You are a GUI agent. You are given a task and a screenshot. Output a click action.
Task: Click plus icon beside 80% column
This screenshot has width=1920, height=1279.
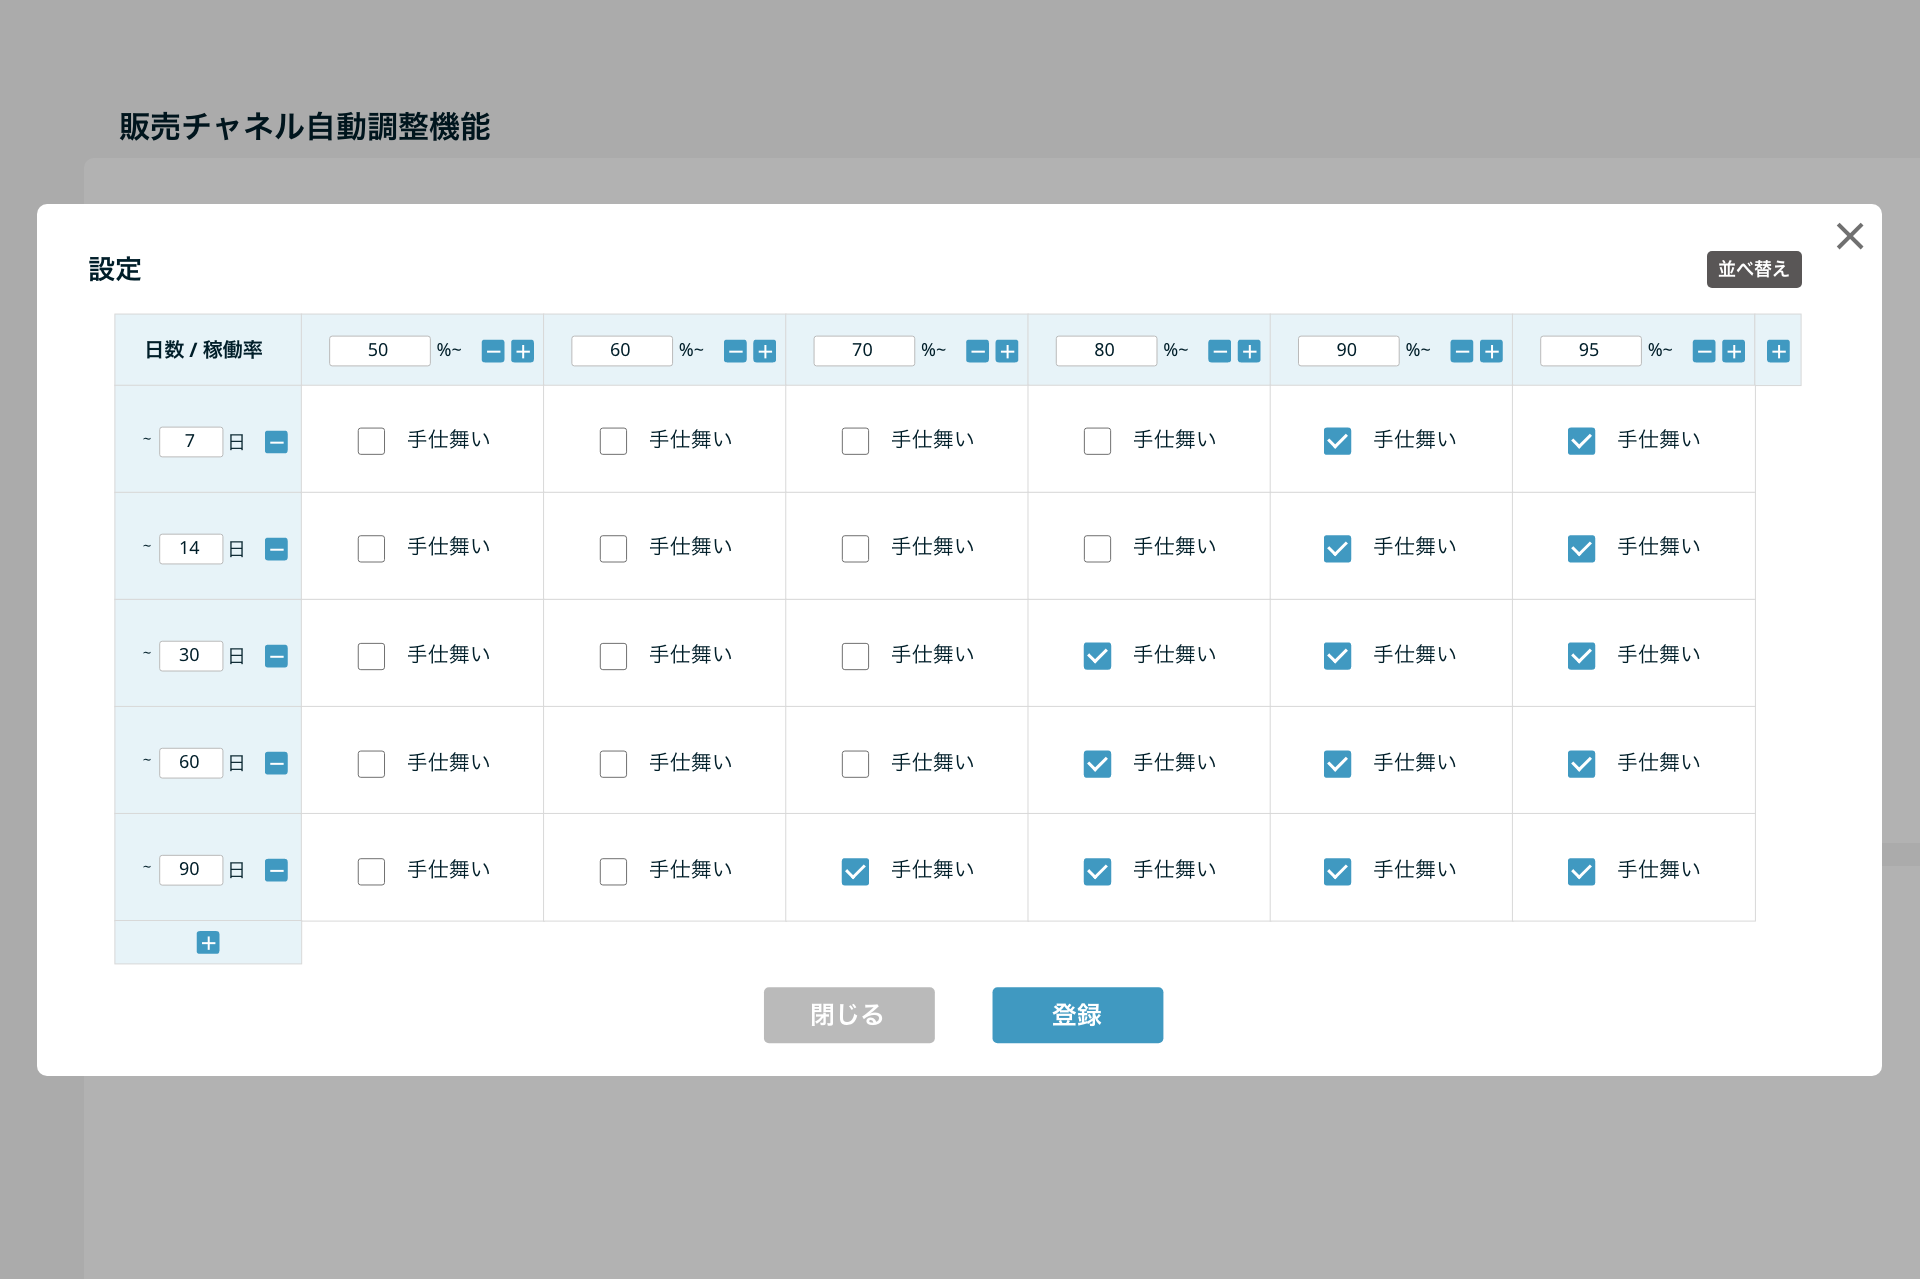[x=1249, y=351]
